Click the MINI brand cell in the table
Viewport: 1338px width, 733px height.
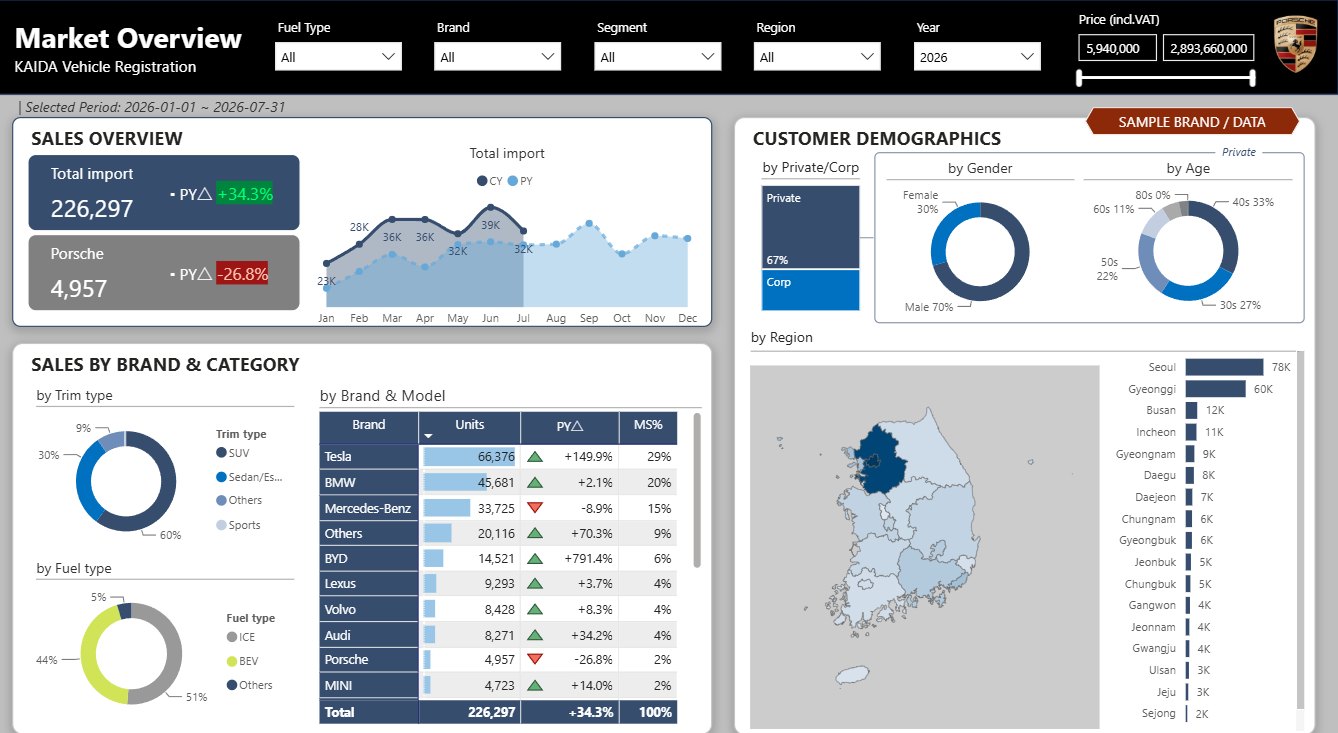click(x=368, y=685)
